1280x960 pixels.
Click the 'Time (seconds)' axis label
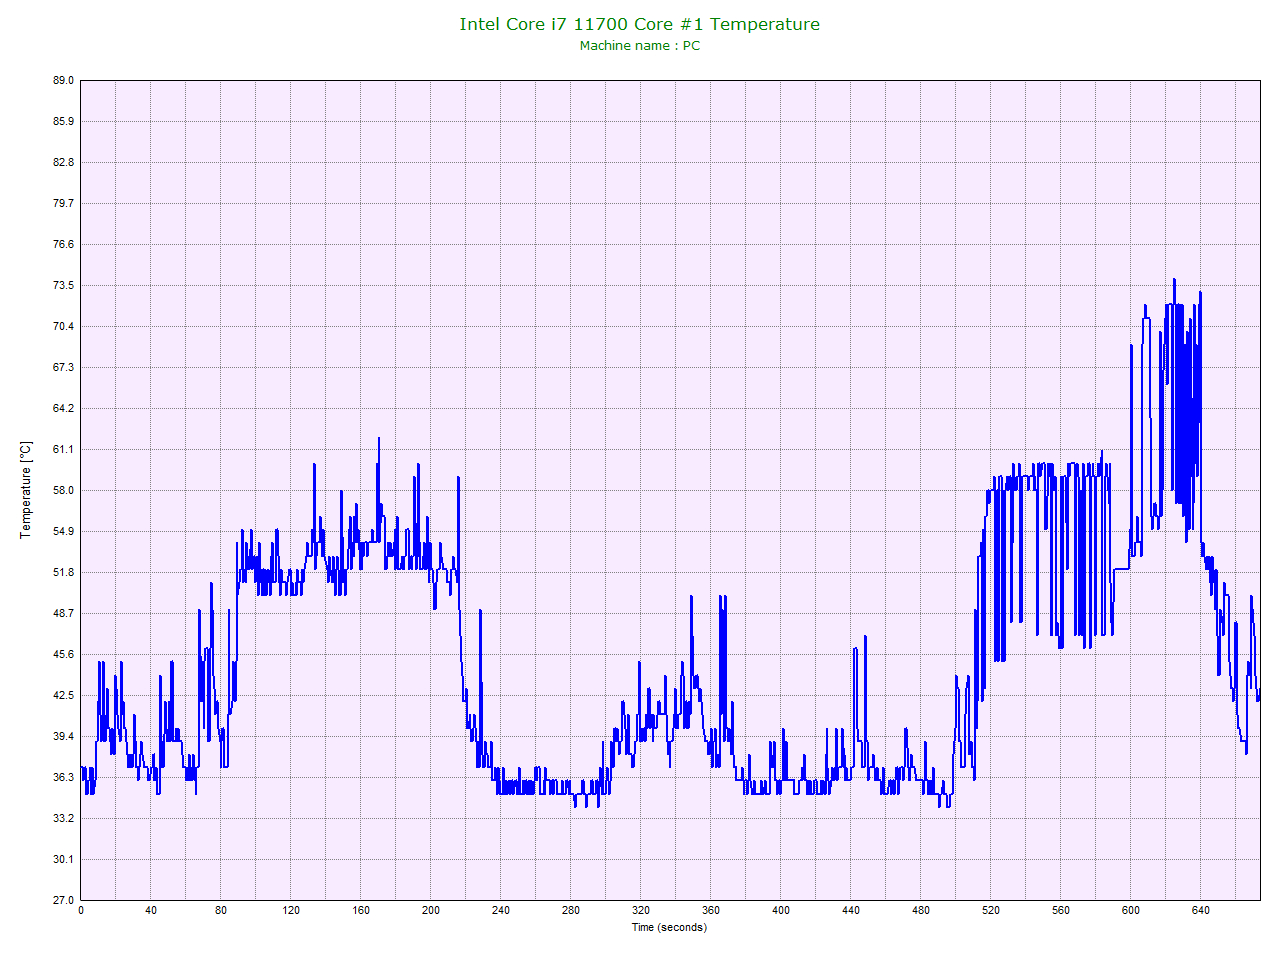pos(669,927)
